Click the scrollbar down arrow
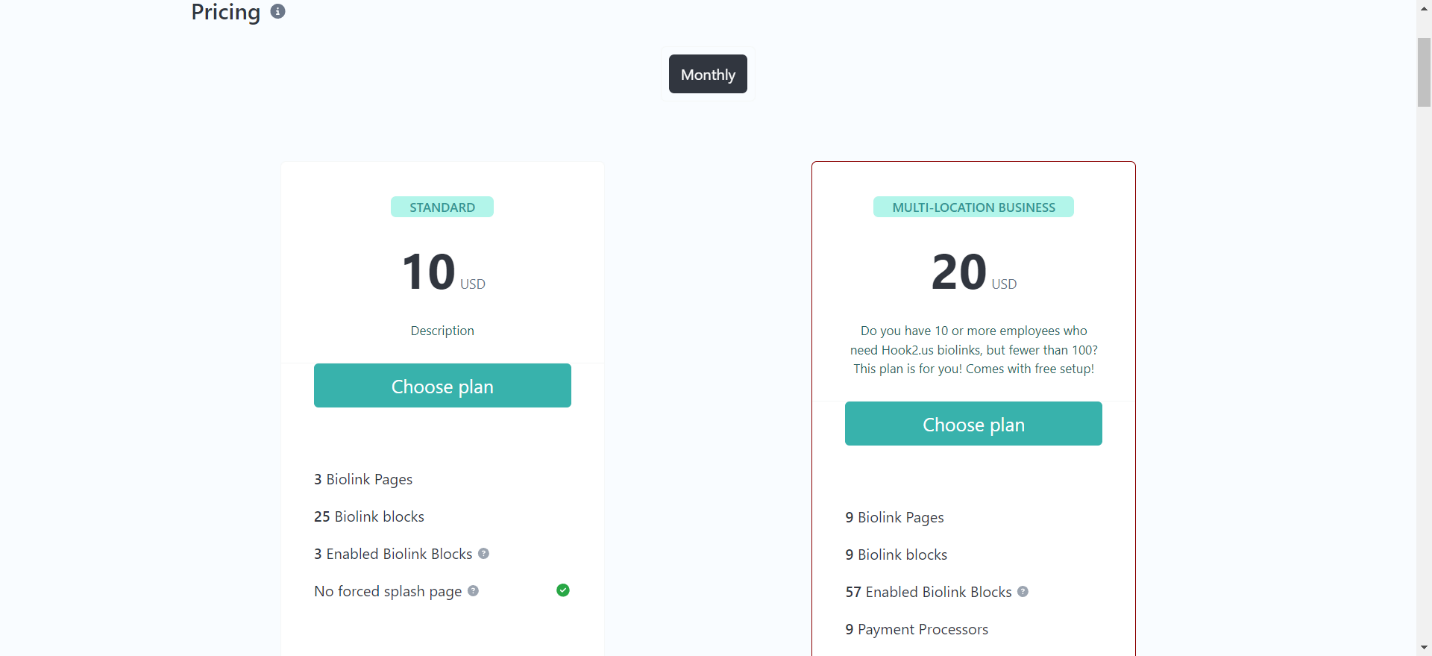This screenshot has width=1432, height=656. tap(1424, 647)
